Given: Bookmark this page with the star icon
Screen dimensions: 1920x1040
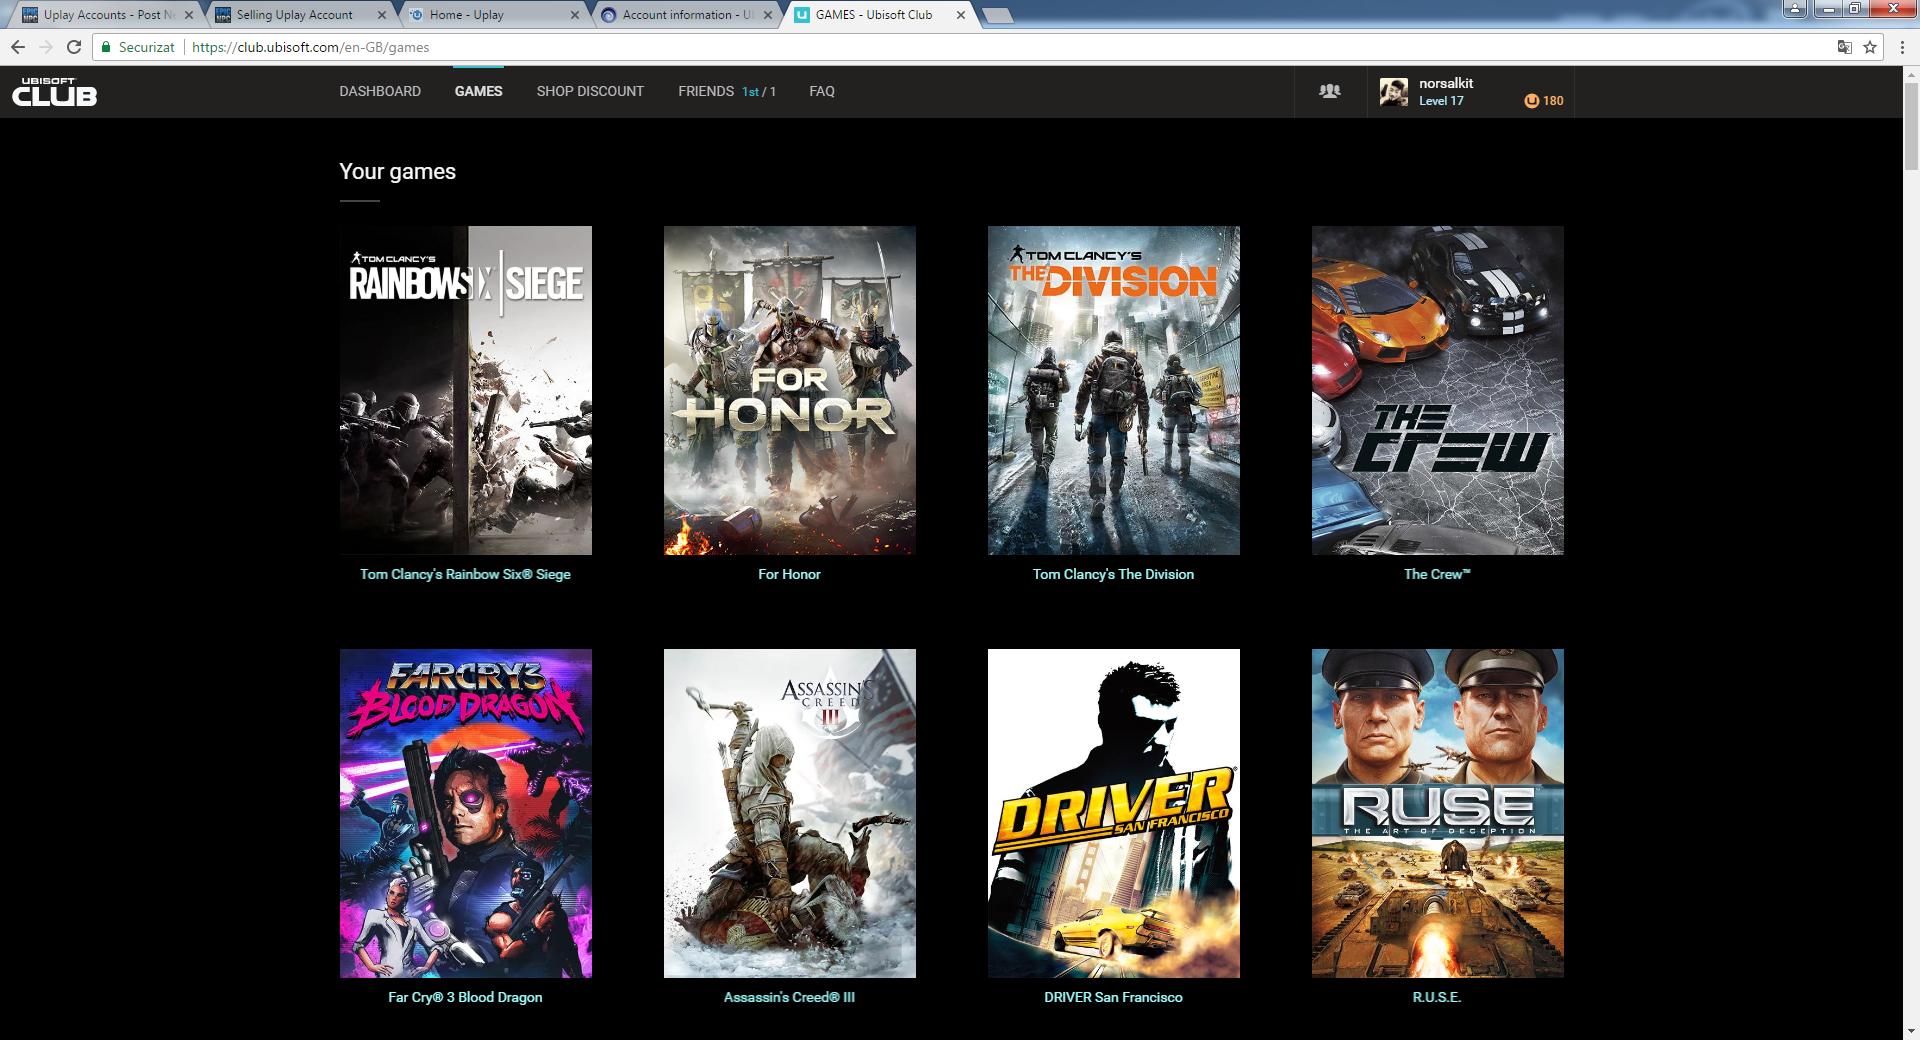Looking at the screenshot, I should pos(1870,47).
